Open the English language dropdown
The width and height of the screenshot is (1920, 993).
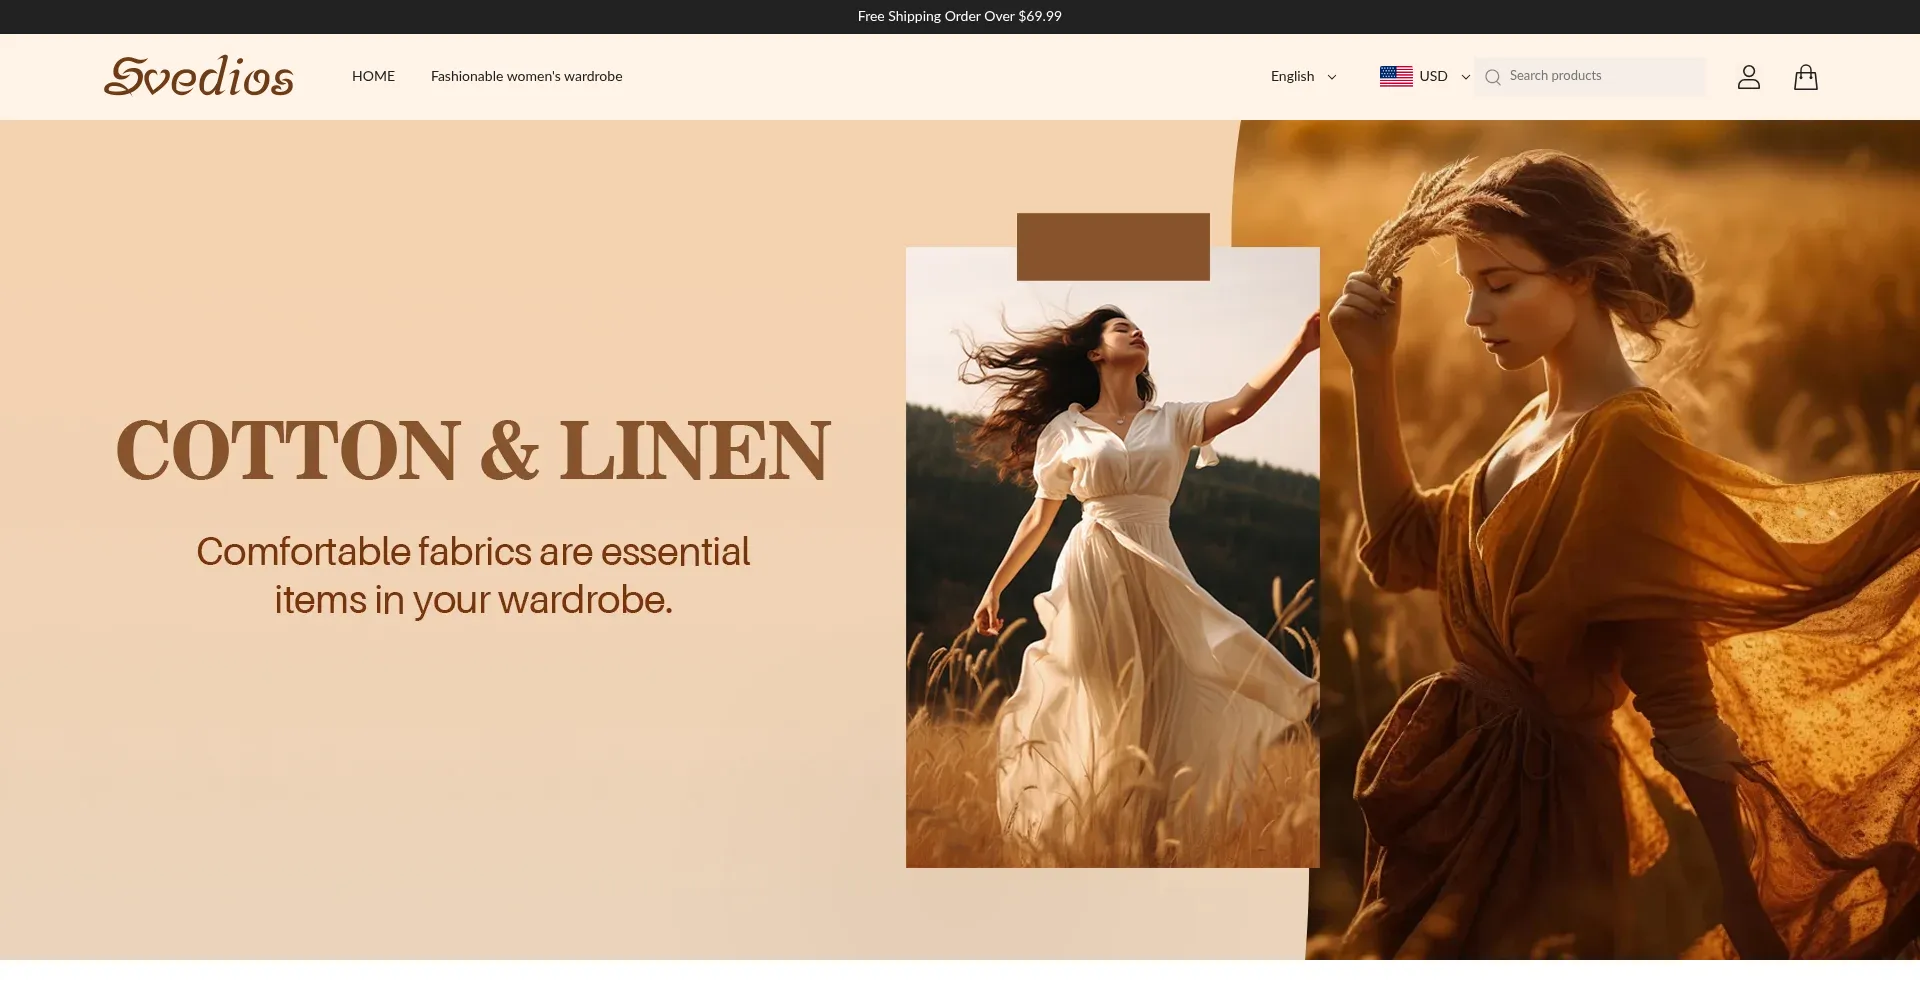tap(1292, 76)
